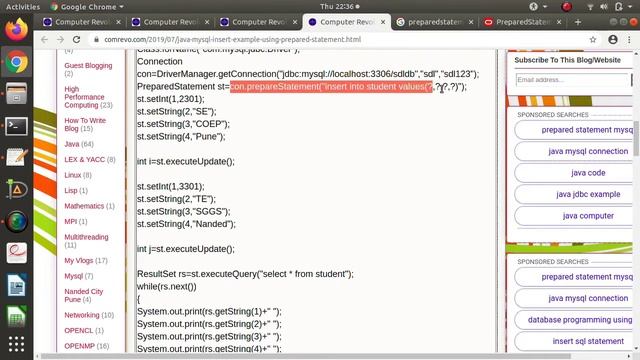
Task: Open Google Chrome dock icon
Action: (x=16, y=62)
